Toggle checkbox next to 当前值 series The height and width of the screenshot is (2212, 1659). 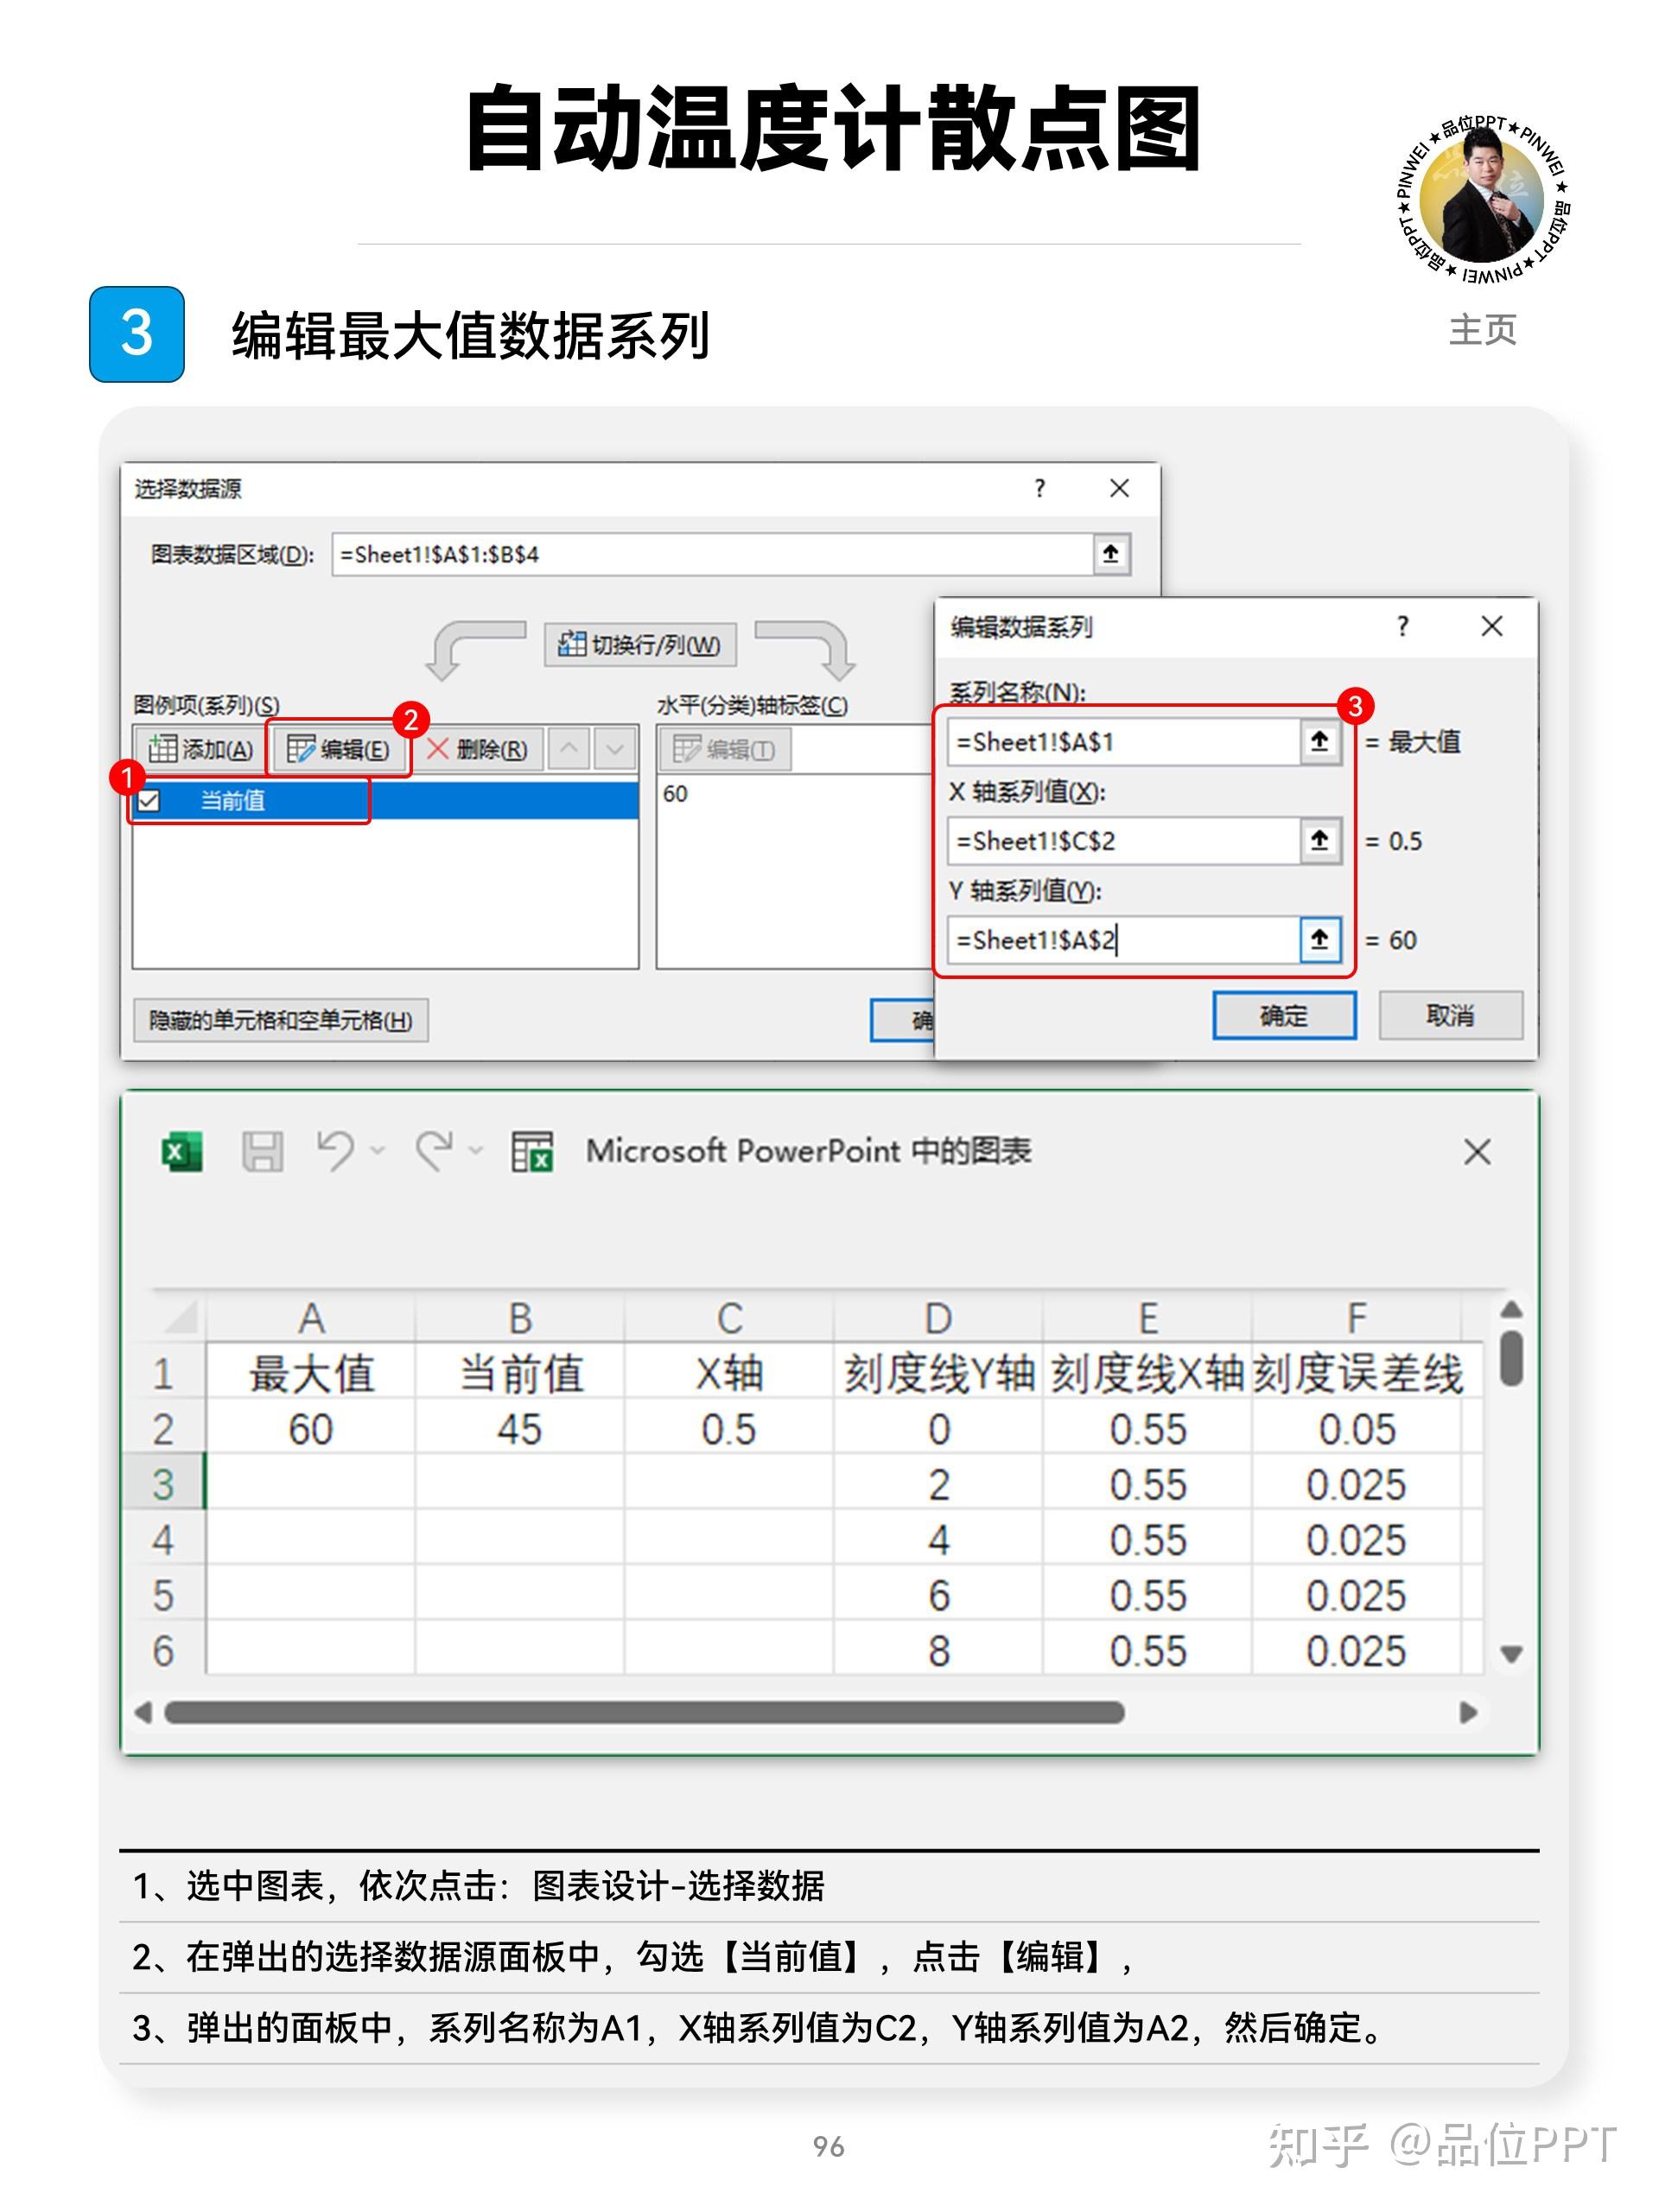click(149, 800)
